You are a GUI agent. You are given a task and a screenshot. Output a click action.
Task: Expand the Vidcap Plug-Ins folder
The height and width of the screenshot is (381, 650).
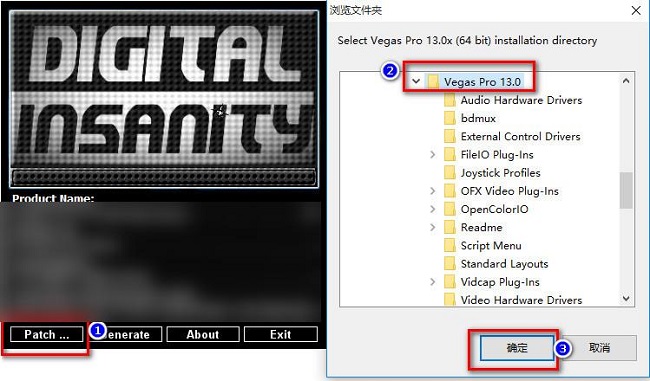[x=433, y=282]
